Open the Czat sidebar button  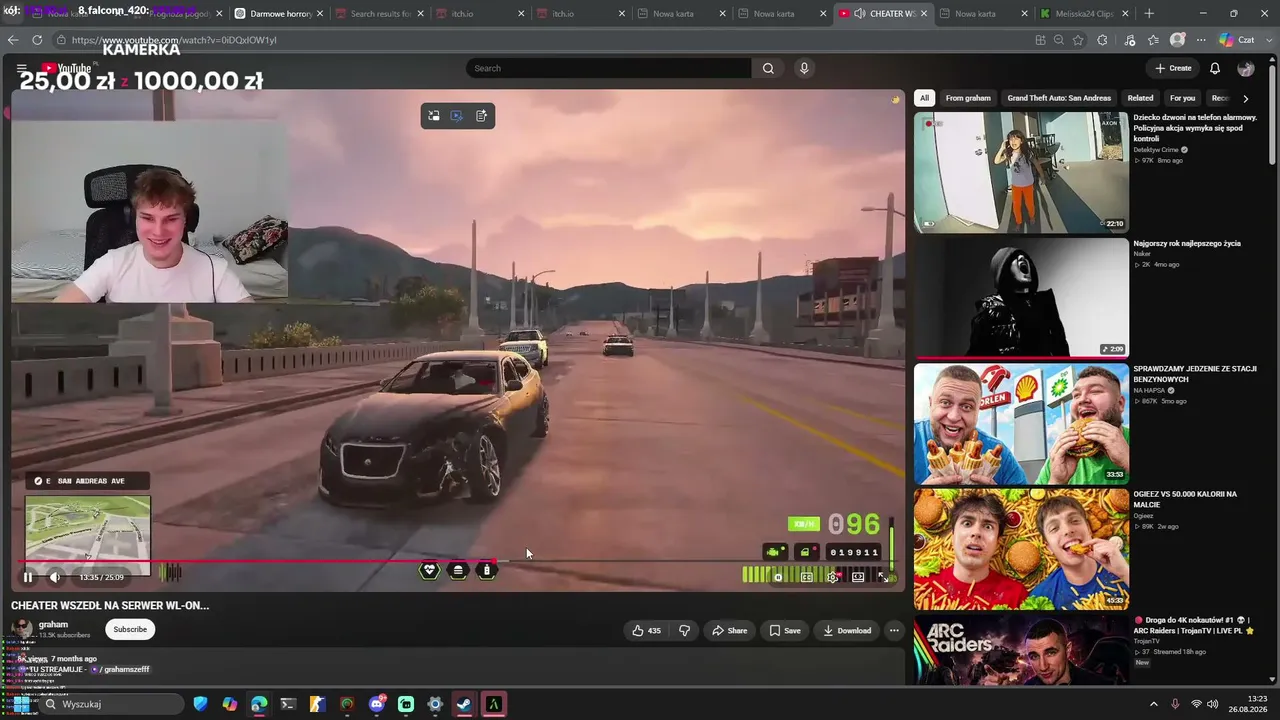click(1237, 40)
